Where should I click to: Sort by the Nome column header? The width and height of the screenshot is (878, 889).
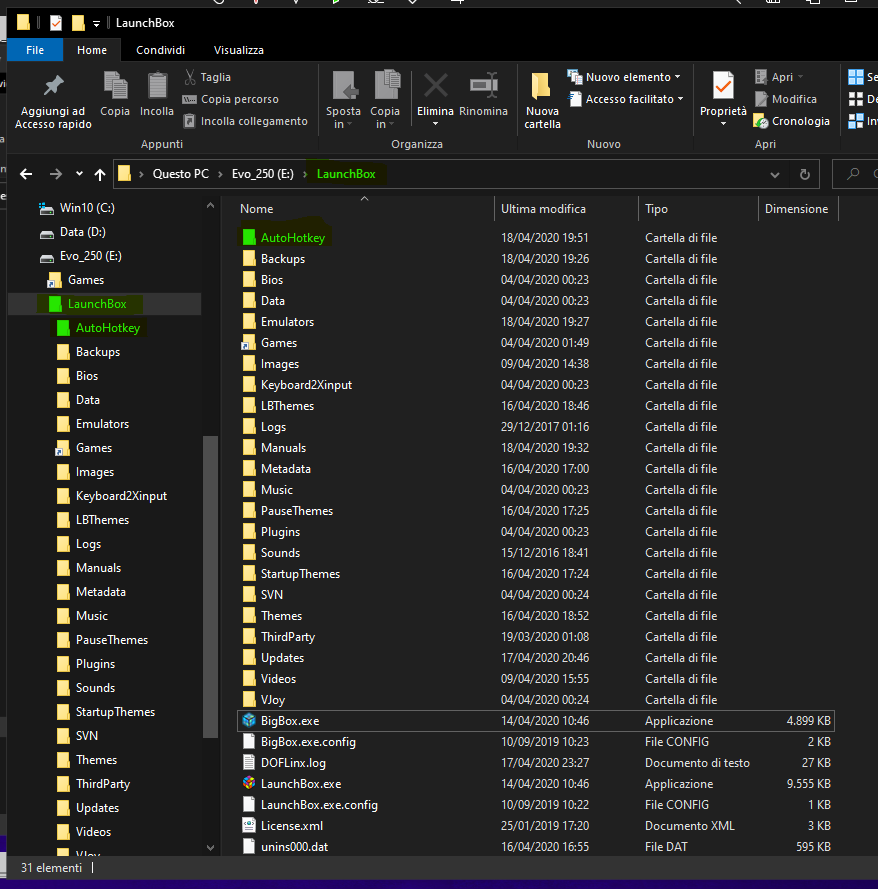pos(256,209)
